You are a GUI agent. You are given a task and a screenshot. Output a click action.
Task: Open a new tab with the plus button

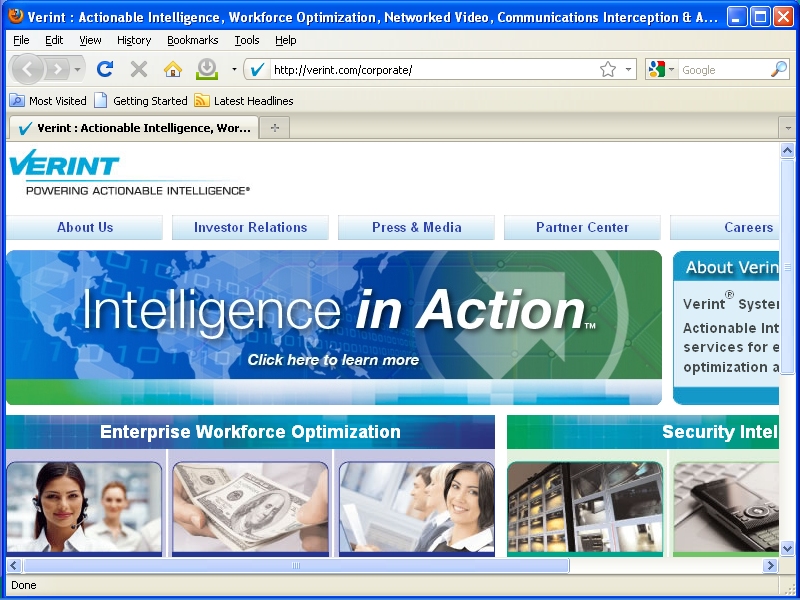point(275,128)
